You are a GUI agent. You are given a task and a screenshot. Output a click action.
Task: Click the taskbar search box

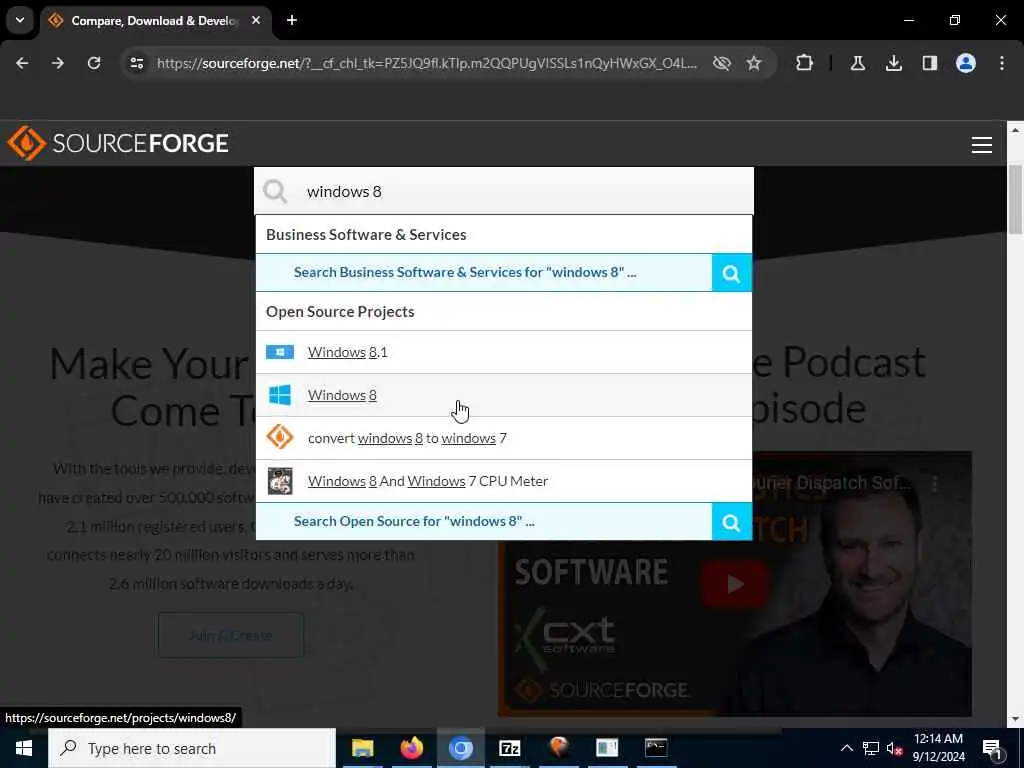click(192, 748)
